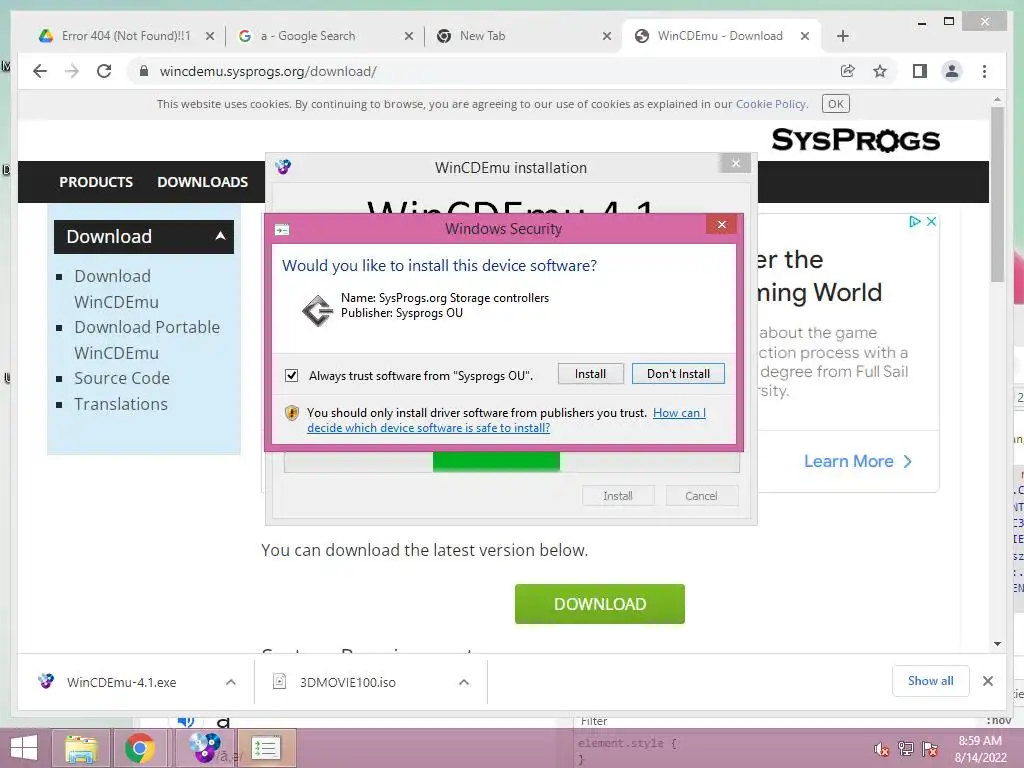The width and height of the screenshot is (1024, 768).
Task: Close the Windows Security dialog
Action: pyautogui.click(x=722, y=225)
